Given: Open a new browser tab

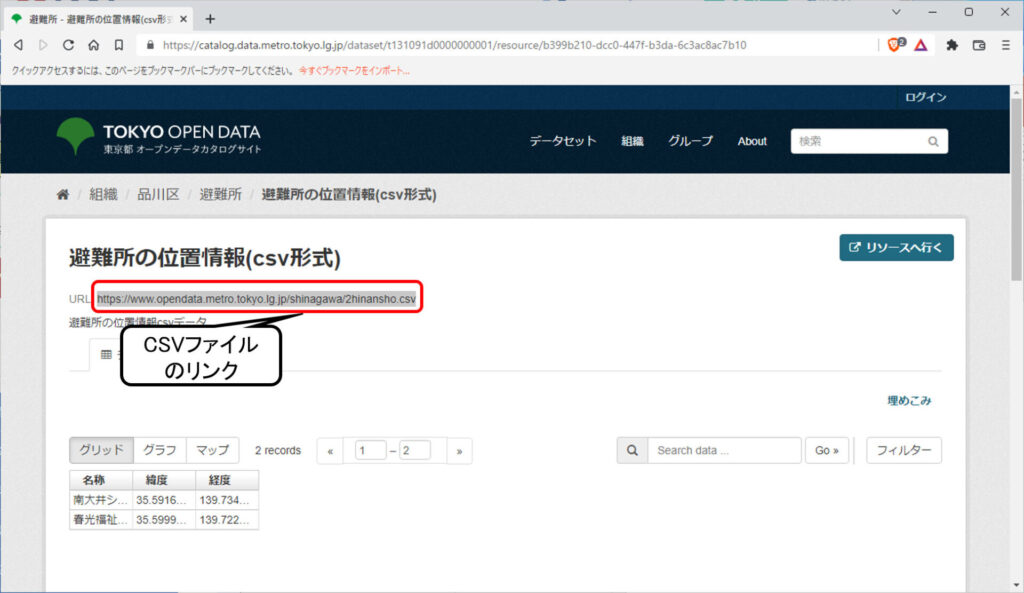Looking at the screenshot, I should [x=210, y=19].
